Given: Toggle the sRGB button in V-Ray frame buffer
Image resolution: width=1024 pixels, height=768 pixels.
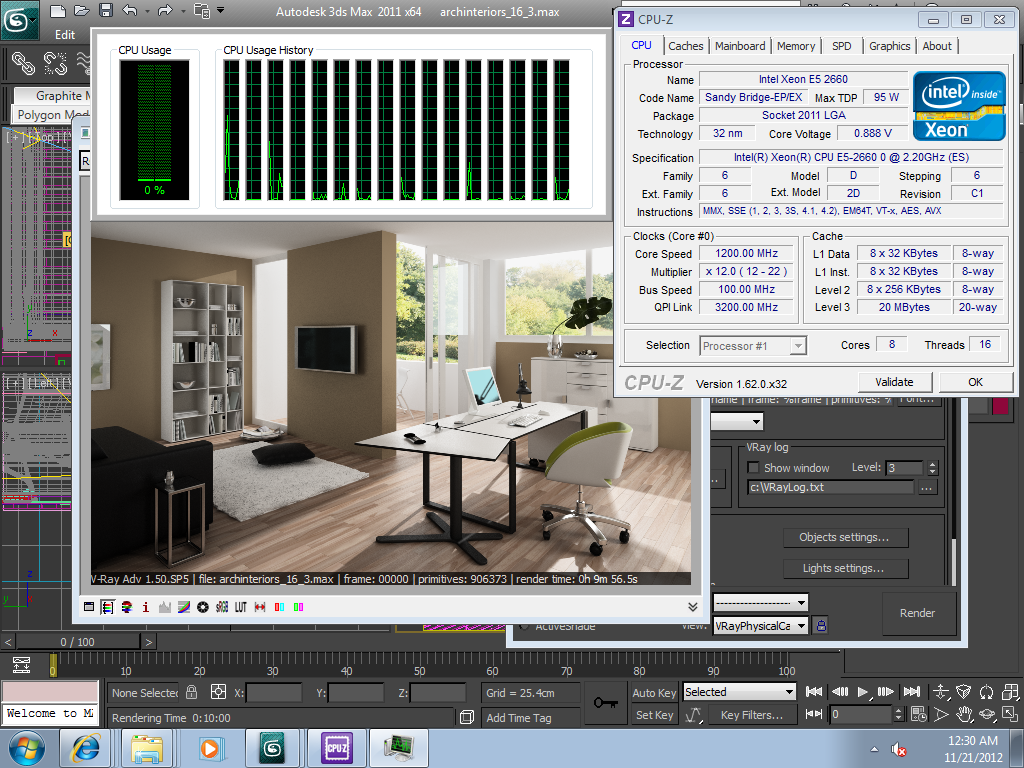Looking at the screenshot, I should pos(222,607).
